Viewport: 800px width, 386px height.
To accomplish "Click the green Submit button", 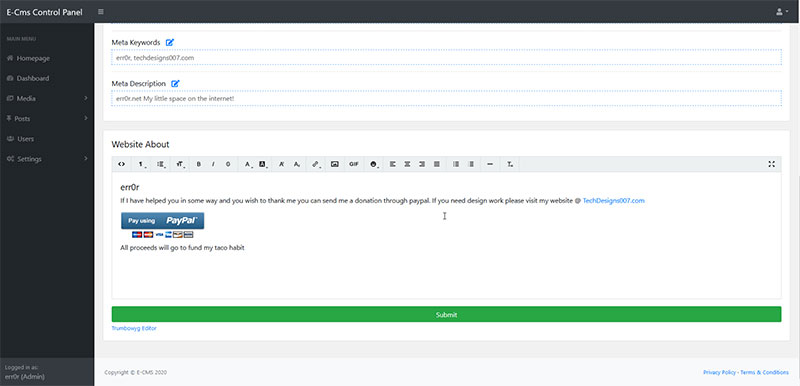I will pos(446,315).
